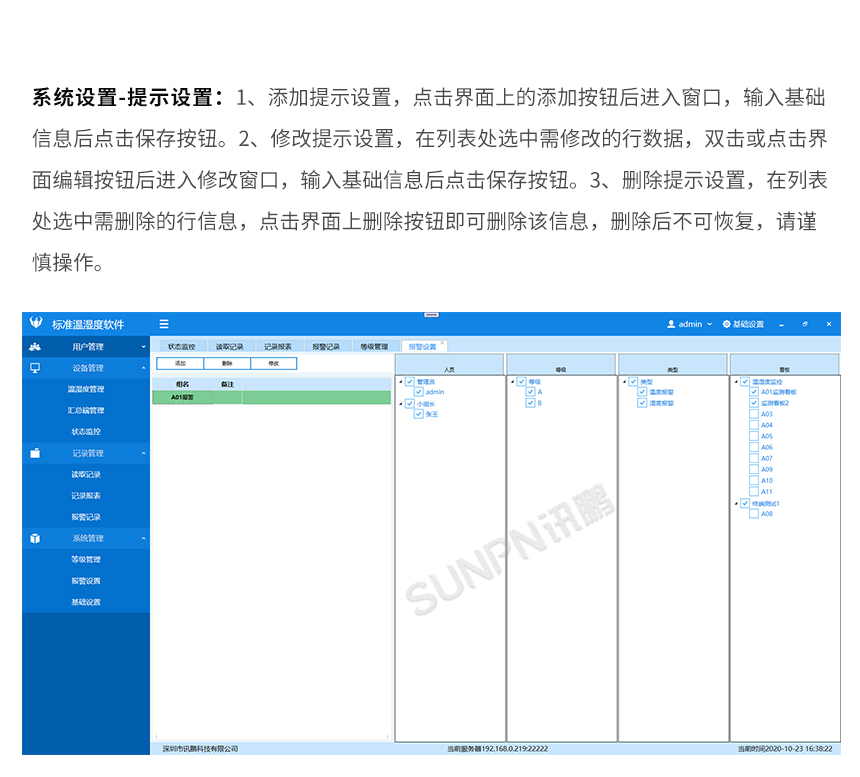Collapse the 小组长 tree node
Viewport: 860px width, 777px height.
(401, 404)
